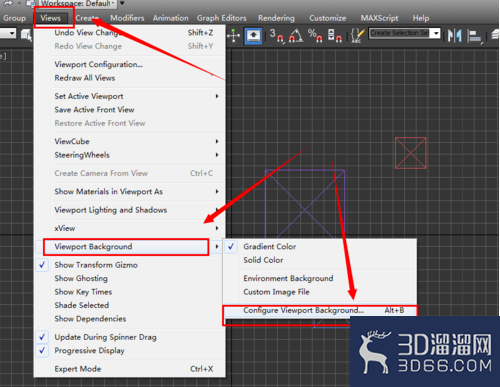Open the Graph Editors menu

pyautogui.click(x=221, y=18)
